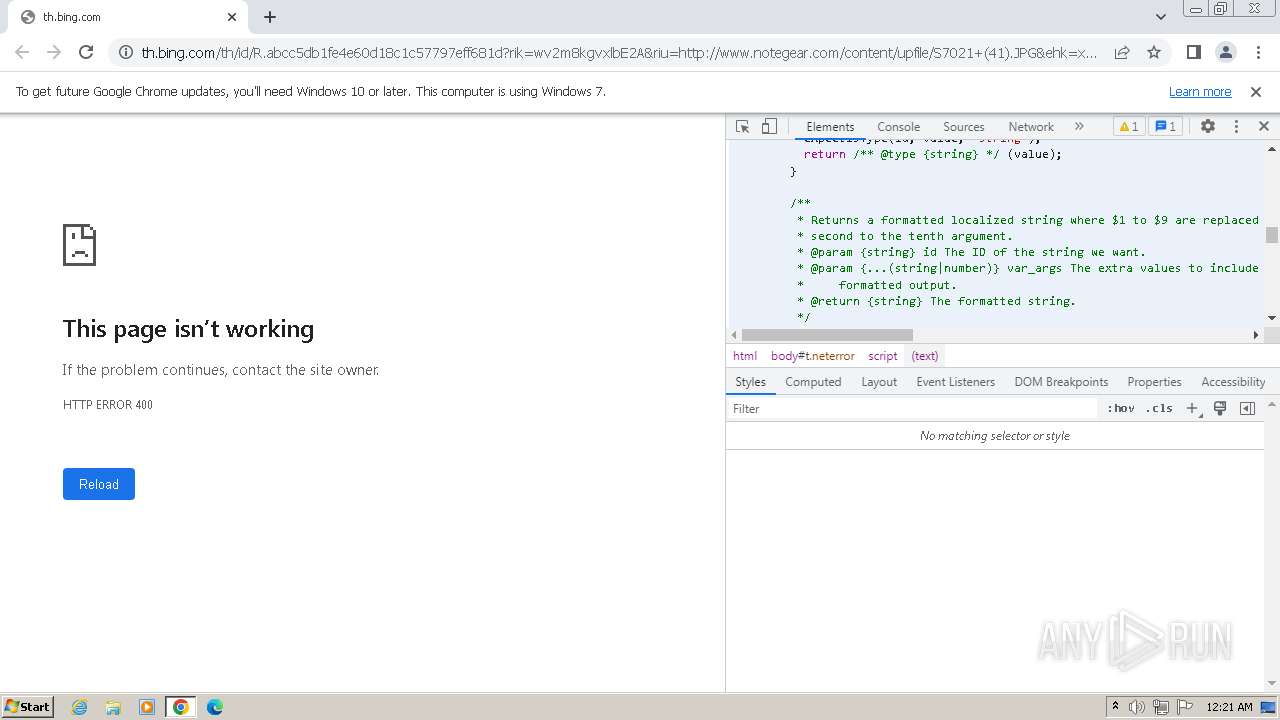
Task: Click elements vertical scrollbar thumb
Action: point(1272,235)
